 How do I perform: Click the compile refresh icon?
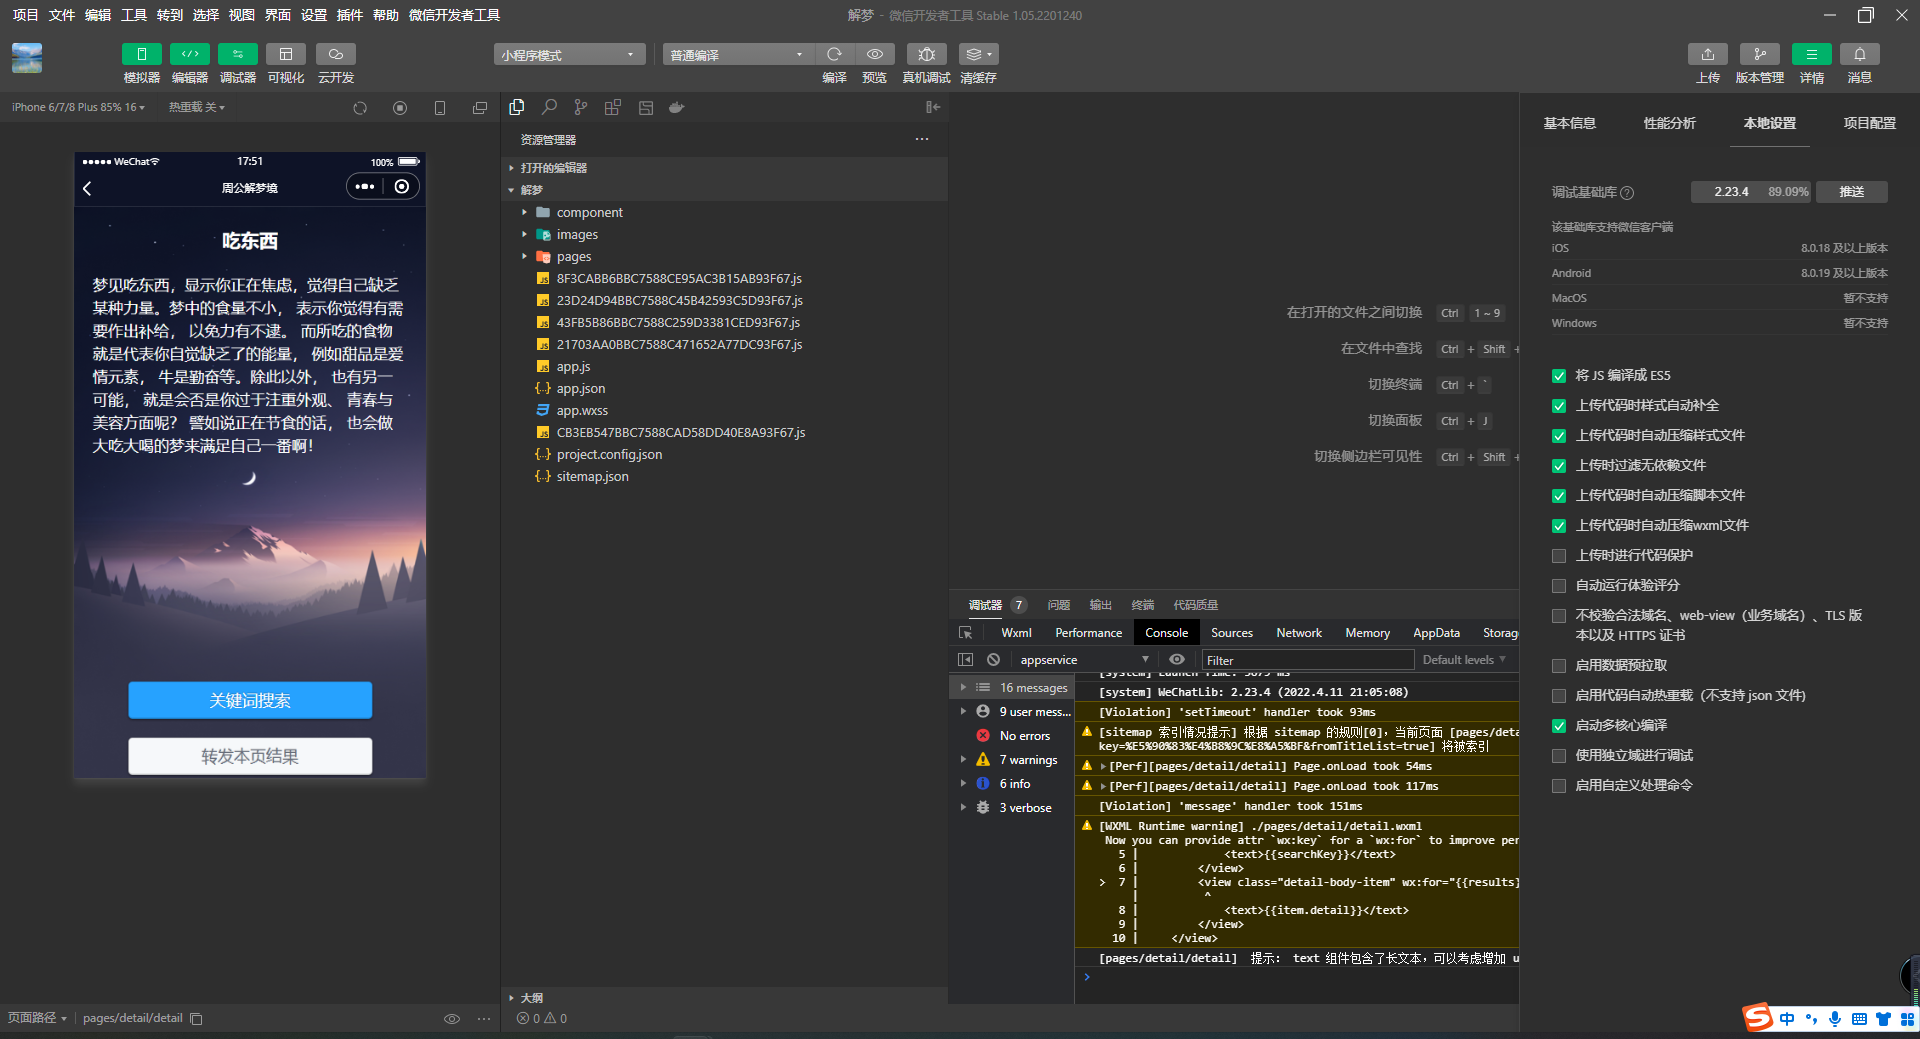click(834, 54)
